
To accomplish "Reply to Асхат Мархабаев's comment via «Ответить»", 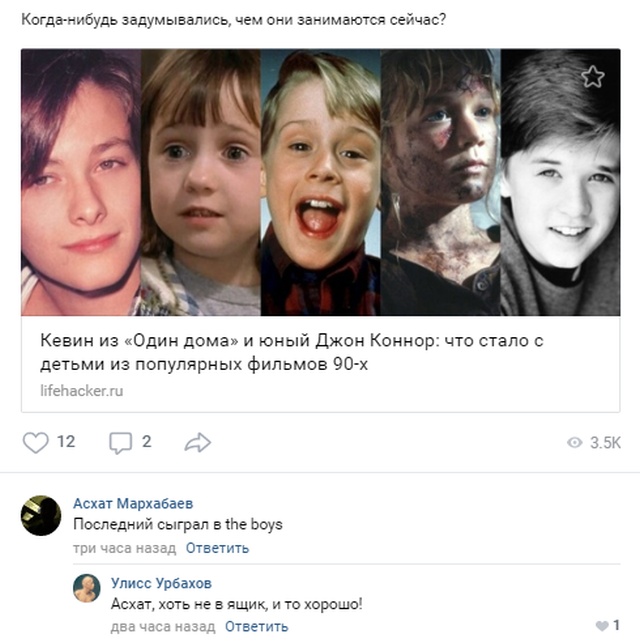I will pyautogui.click(x=217, y=548).
